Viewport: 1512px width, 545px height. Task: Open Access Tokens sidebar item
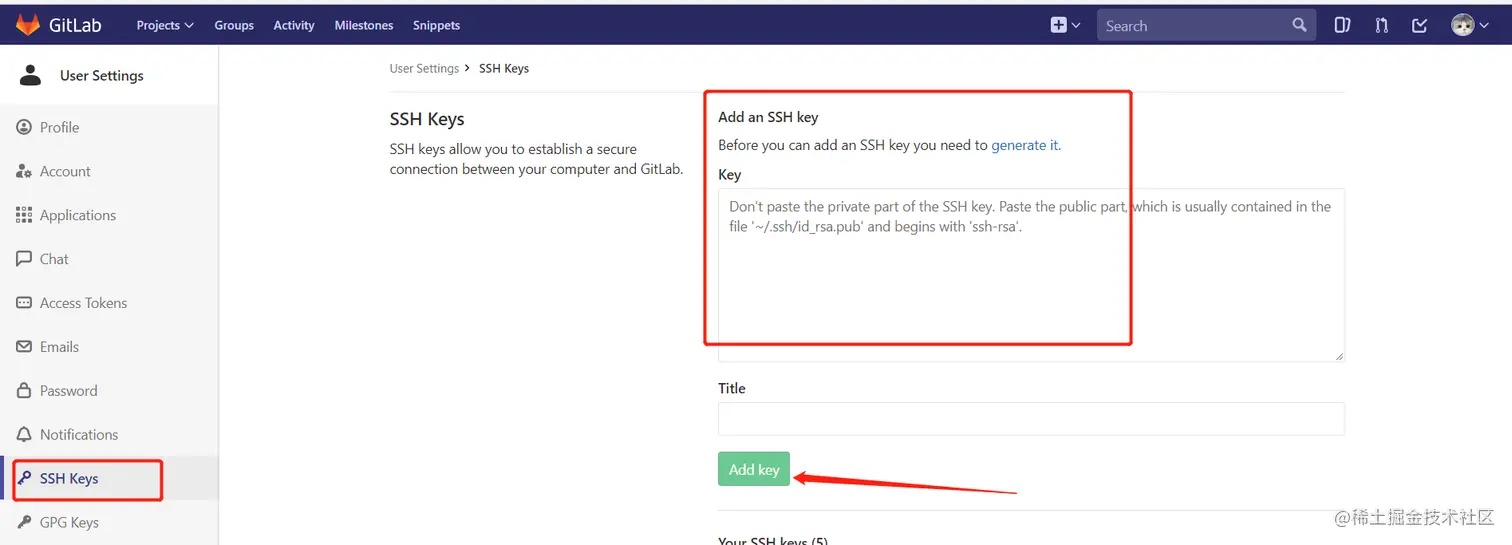[x=83, y=303]
